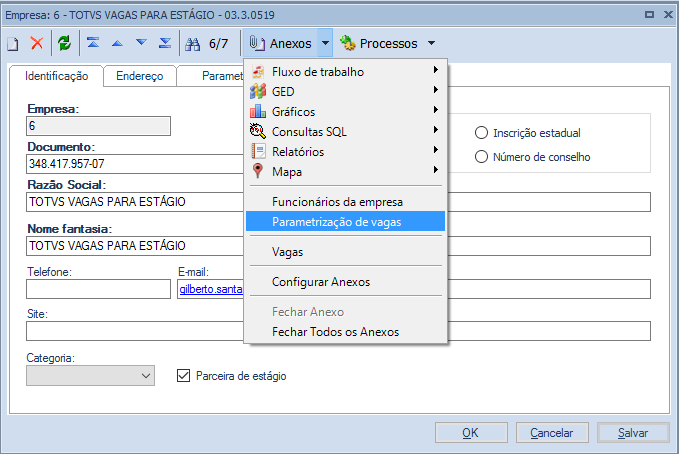The width and height of the screenshot is (679, 454).
Task: Click the Salvar button
Action: coord(633,433)
